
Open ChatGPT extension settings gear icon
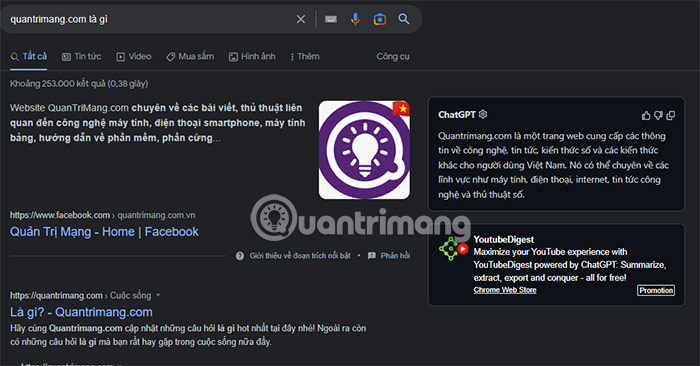[x=483, y=114]
